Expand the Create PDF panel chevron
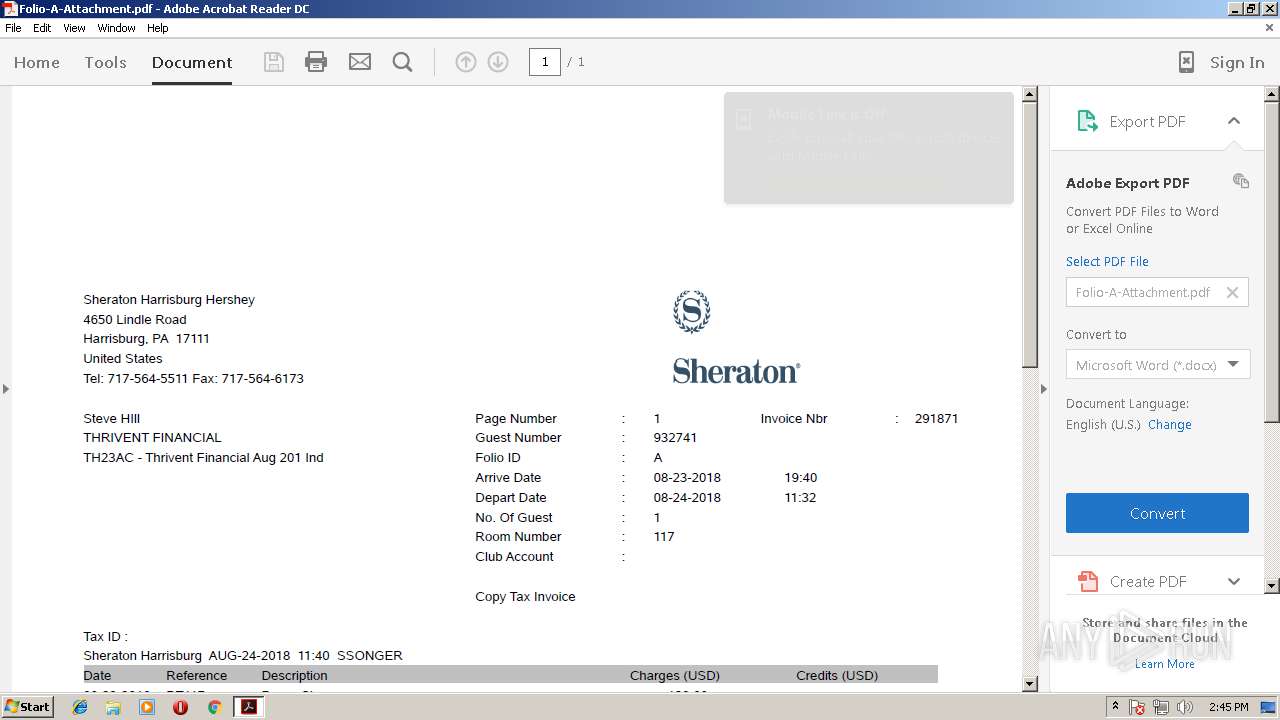Viewport: 1280px width, 720px height. coord(1234,581)
